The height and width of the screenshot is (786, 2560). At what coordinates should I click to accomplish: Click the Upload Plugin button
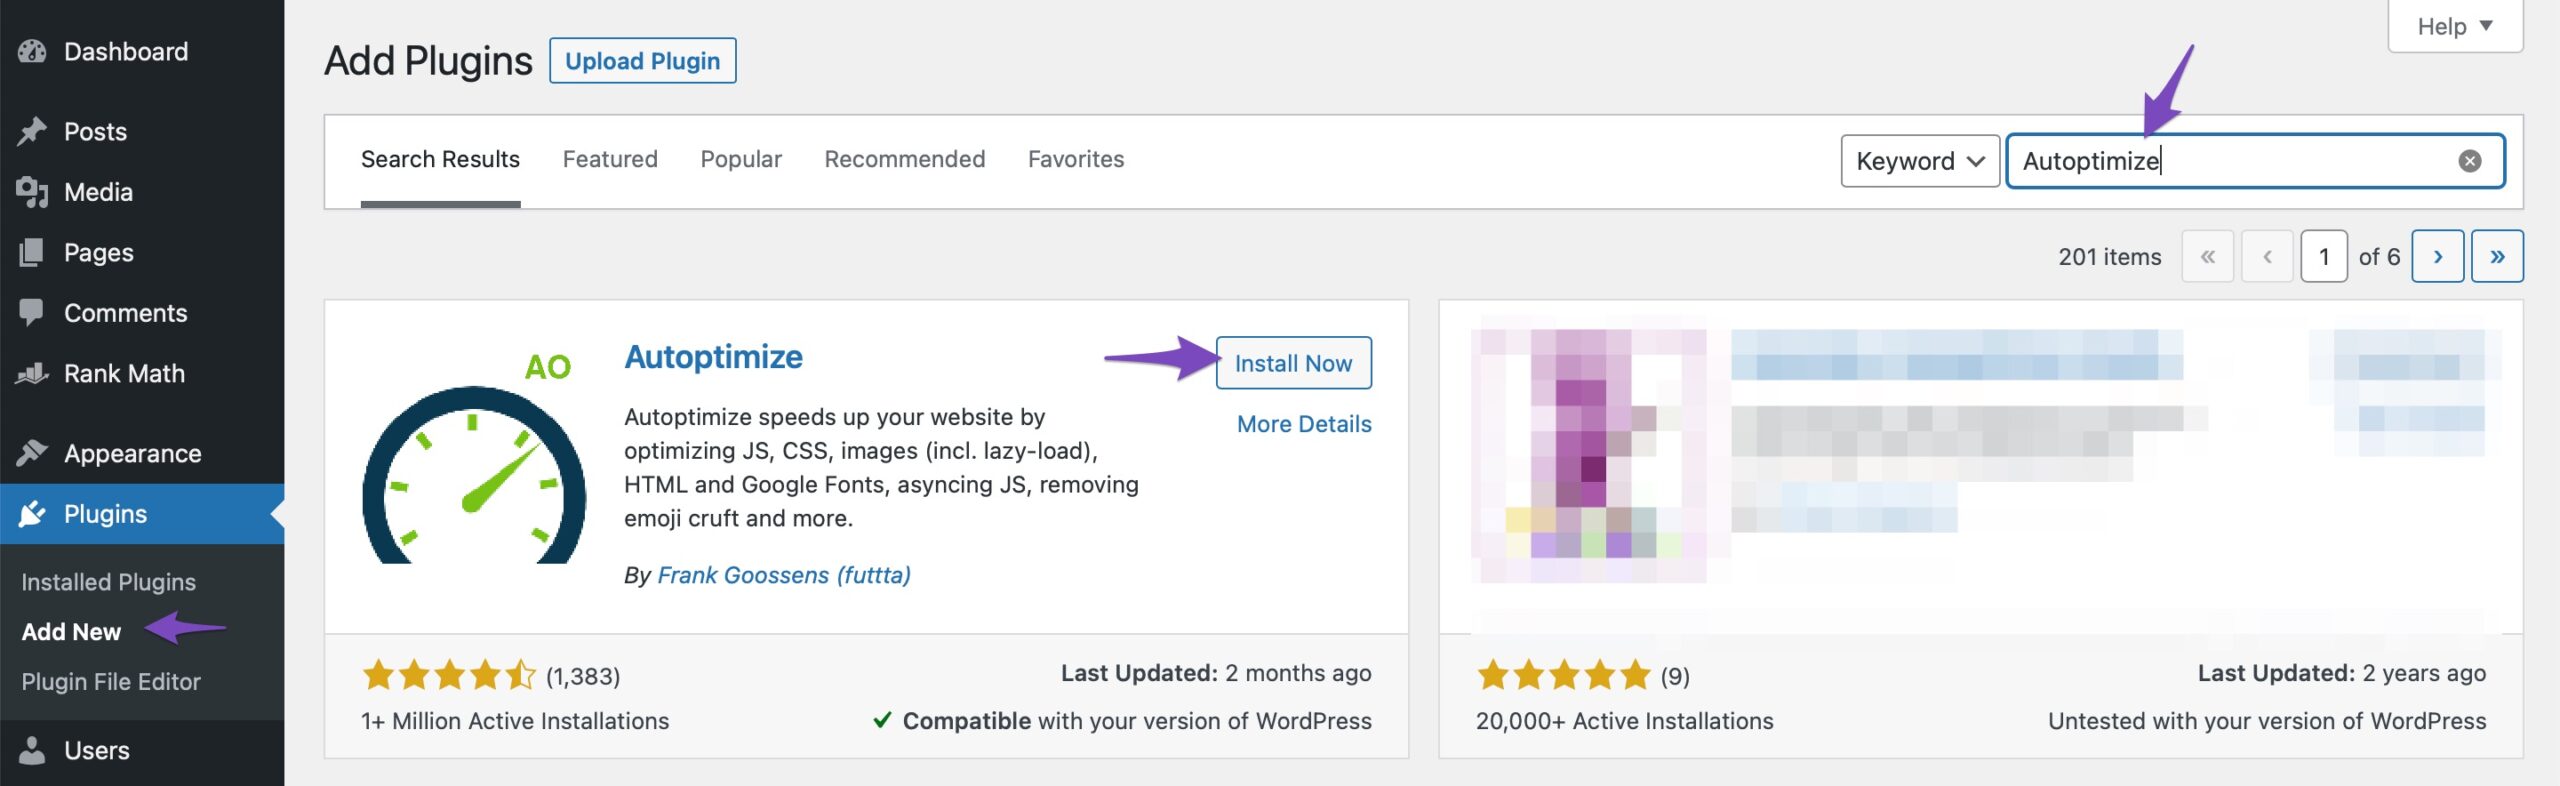(x=643, y=61)
